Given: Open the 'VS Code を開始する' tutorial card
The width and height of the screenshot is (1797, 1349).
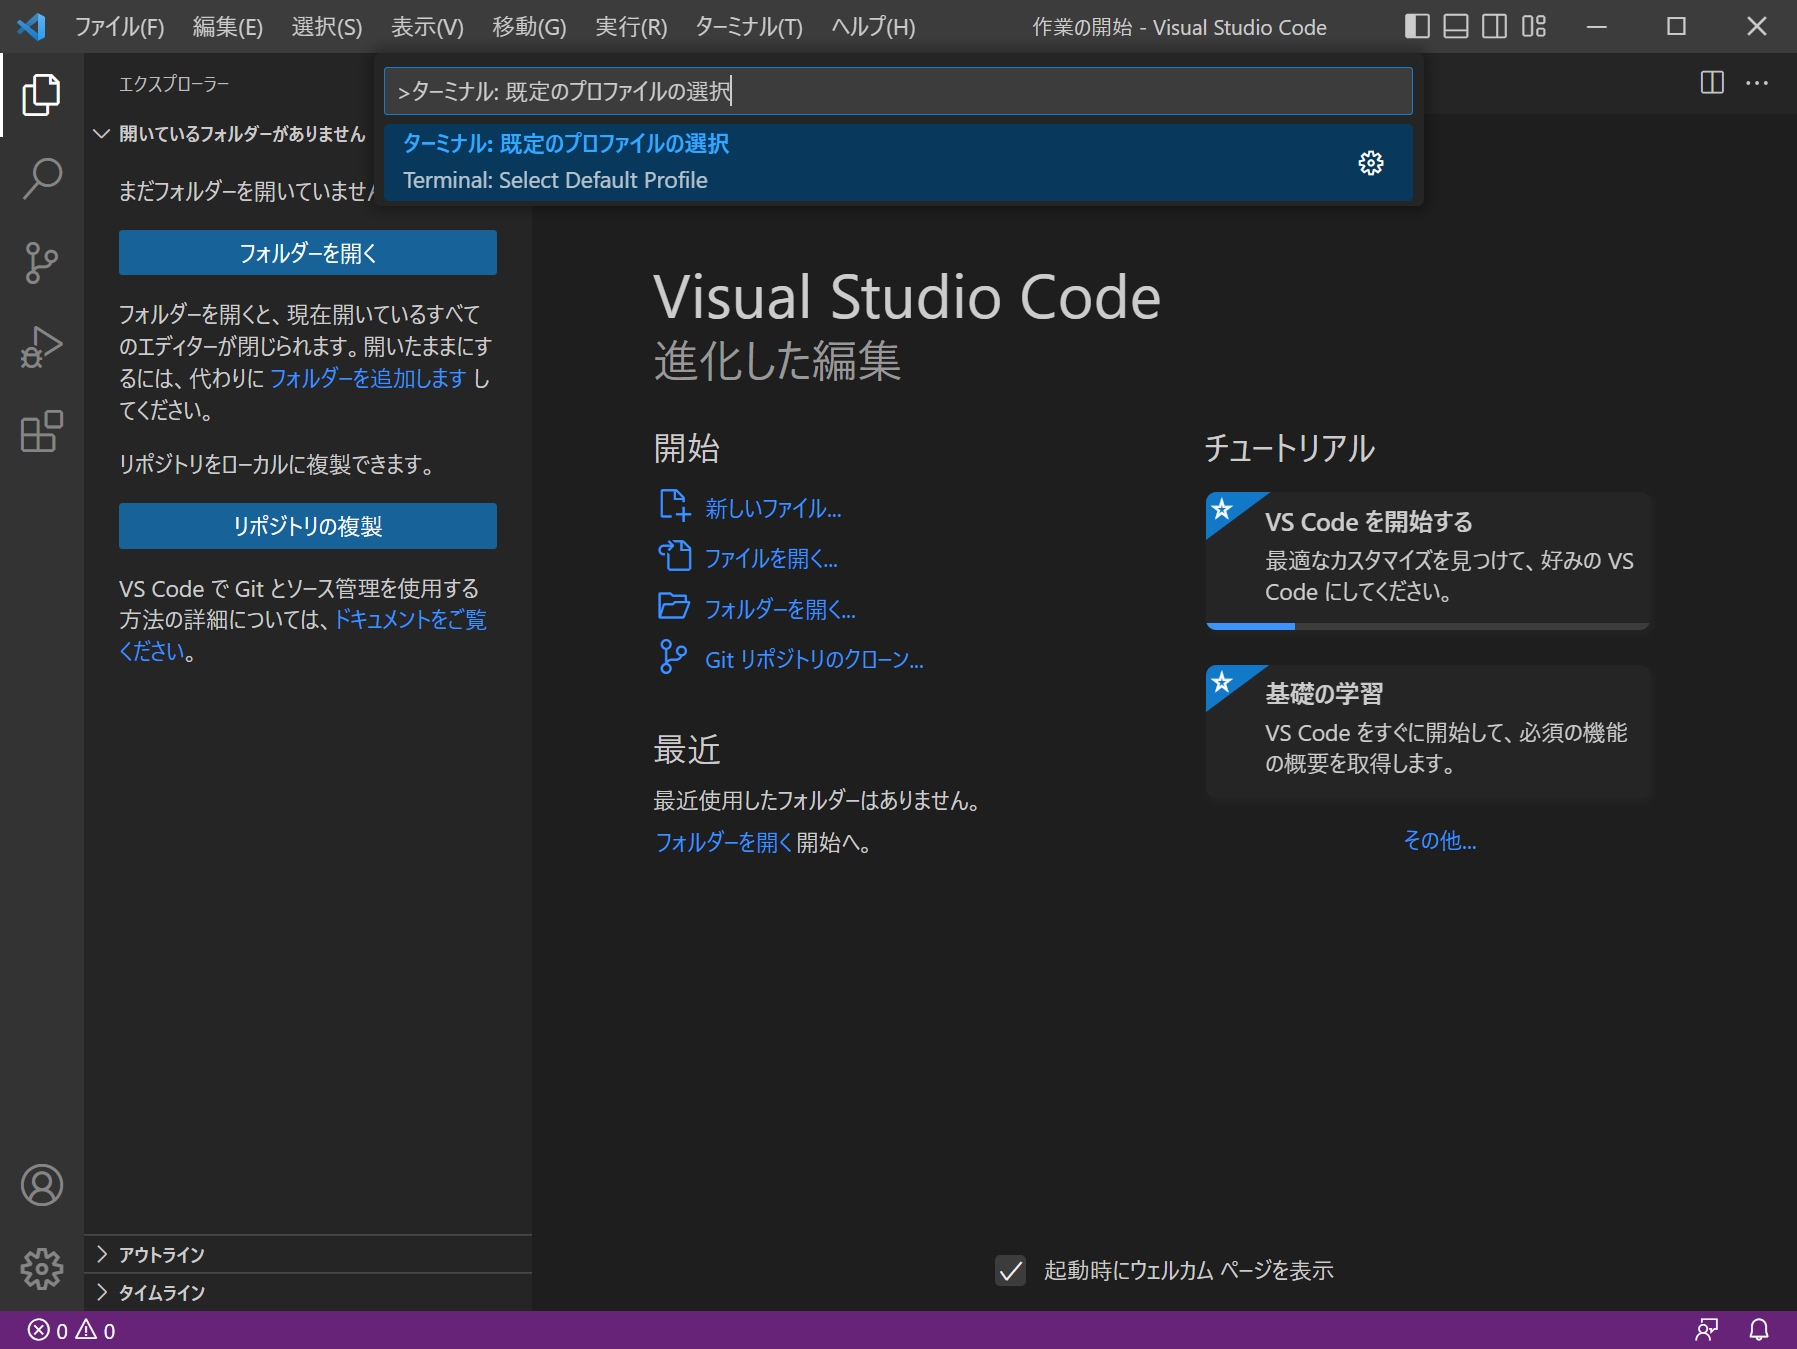Looking at the screenshot, I should [x=1428, y=560].
